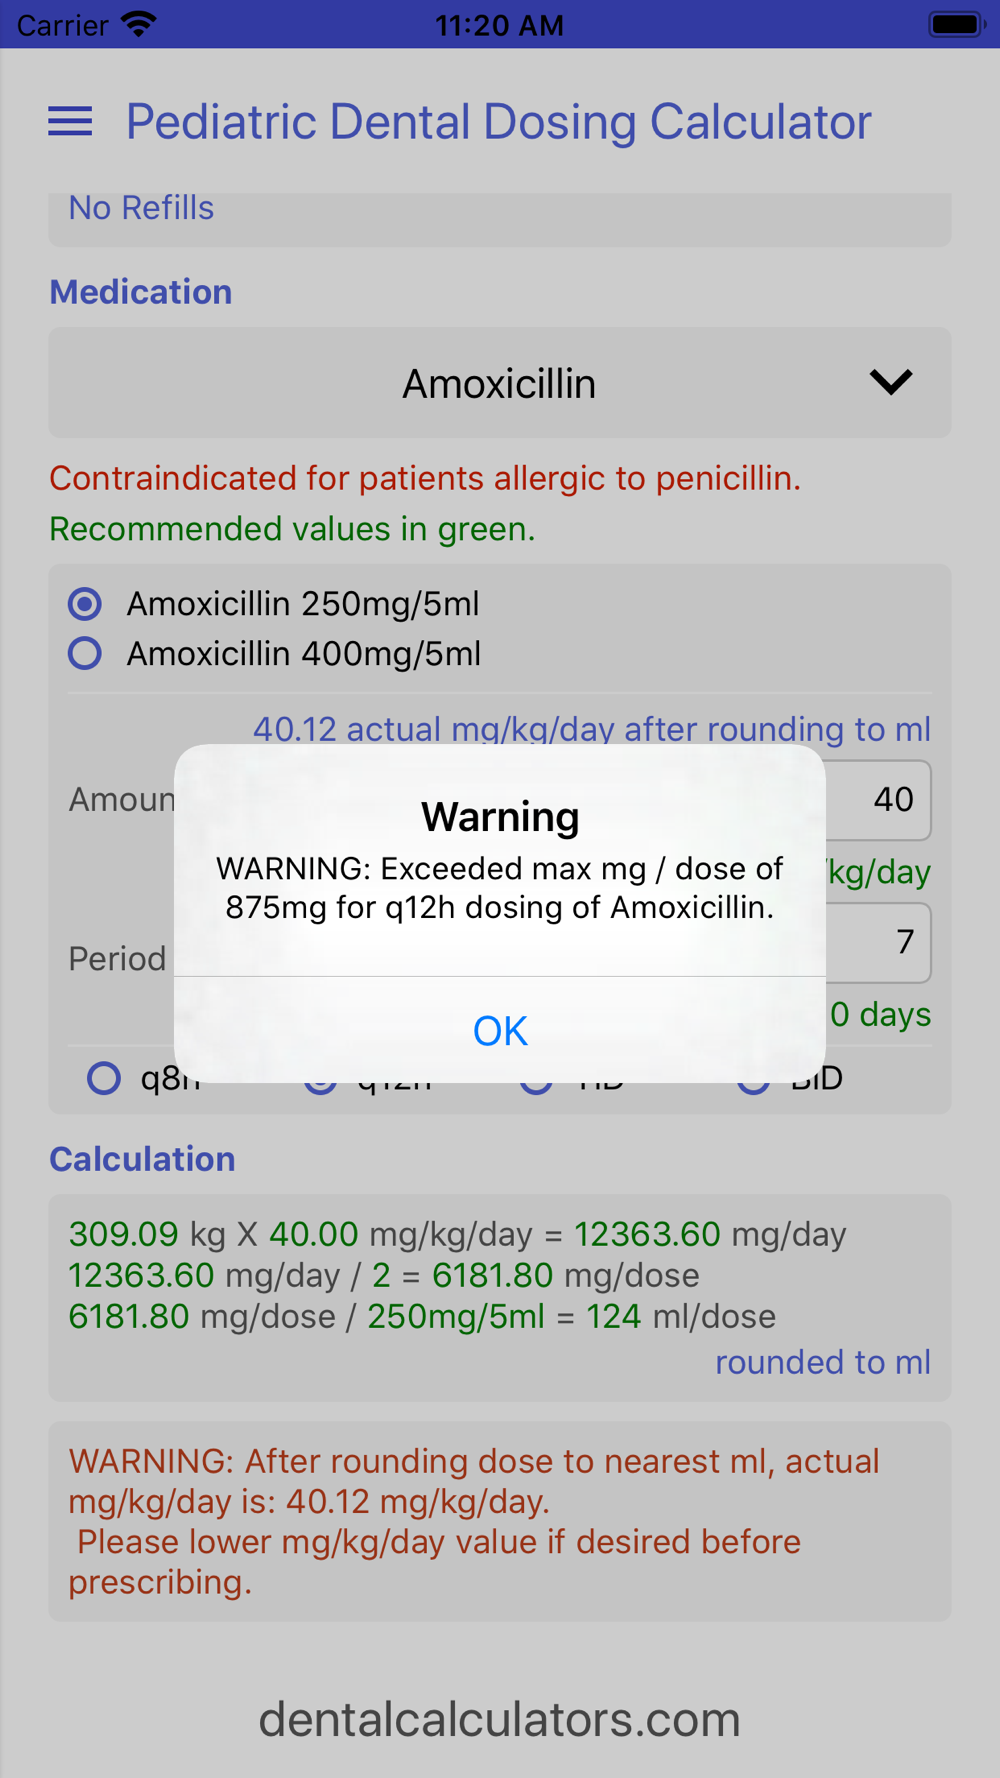
Task: Choose the q8h dosing radio button
Action: [x=104, y=1078]
